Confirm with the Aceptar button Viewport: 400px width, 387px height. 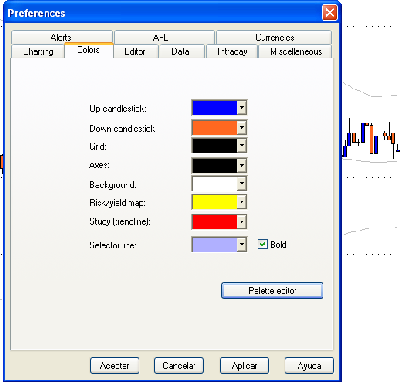[x=114, y=366]
